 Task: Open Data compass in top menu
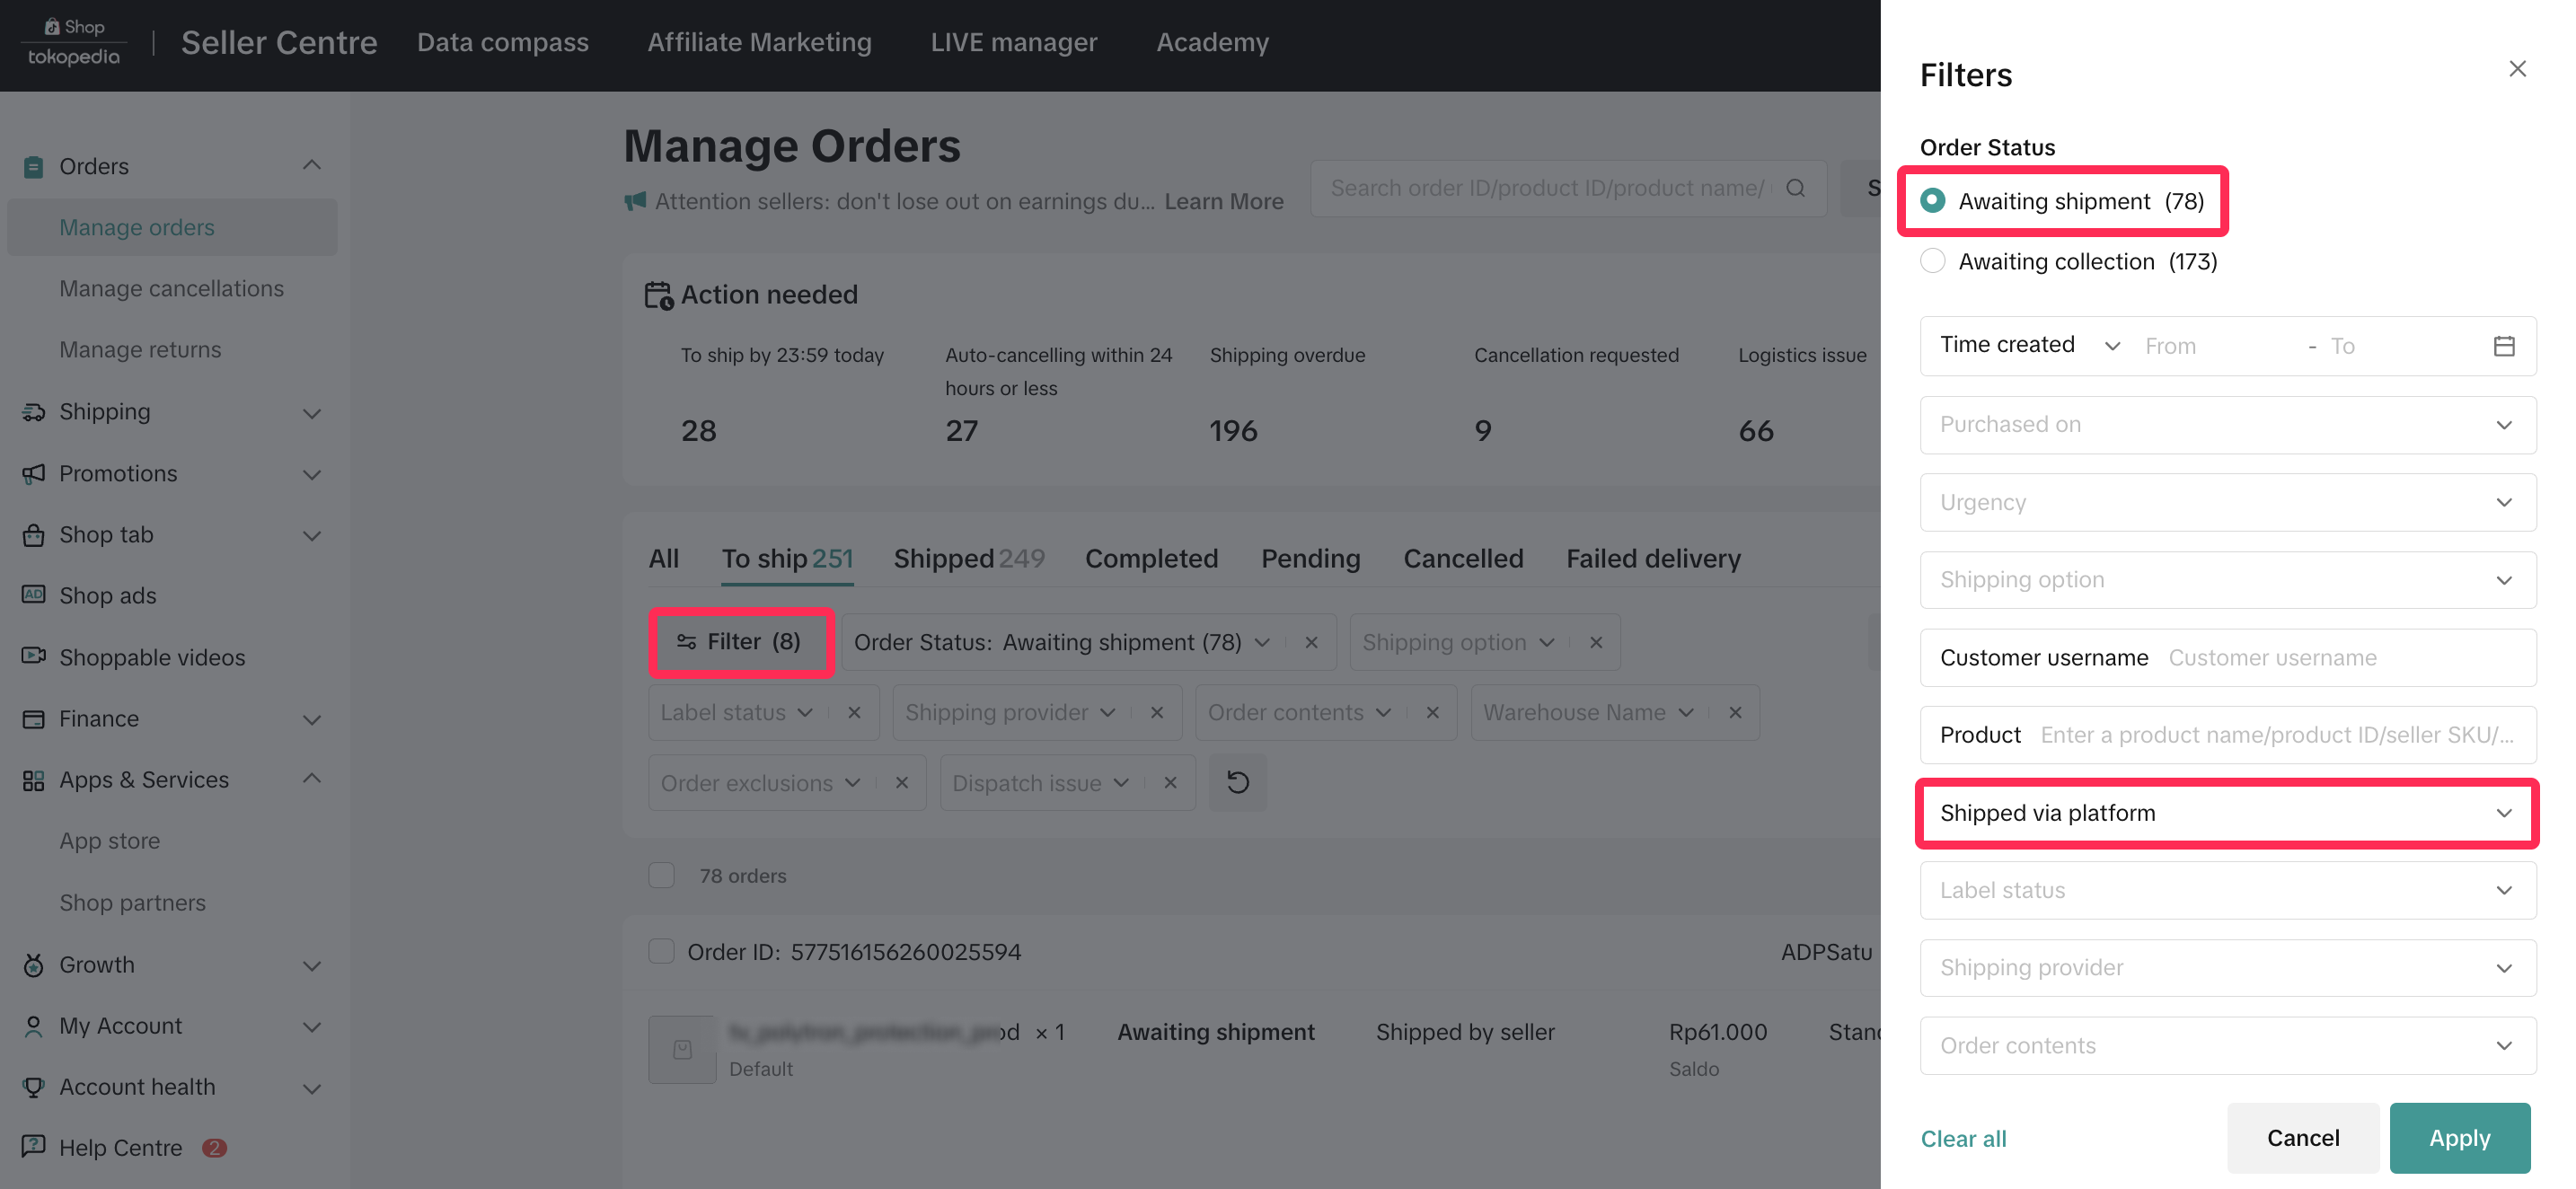coord(502,42)
